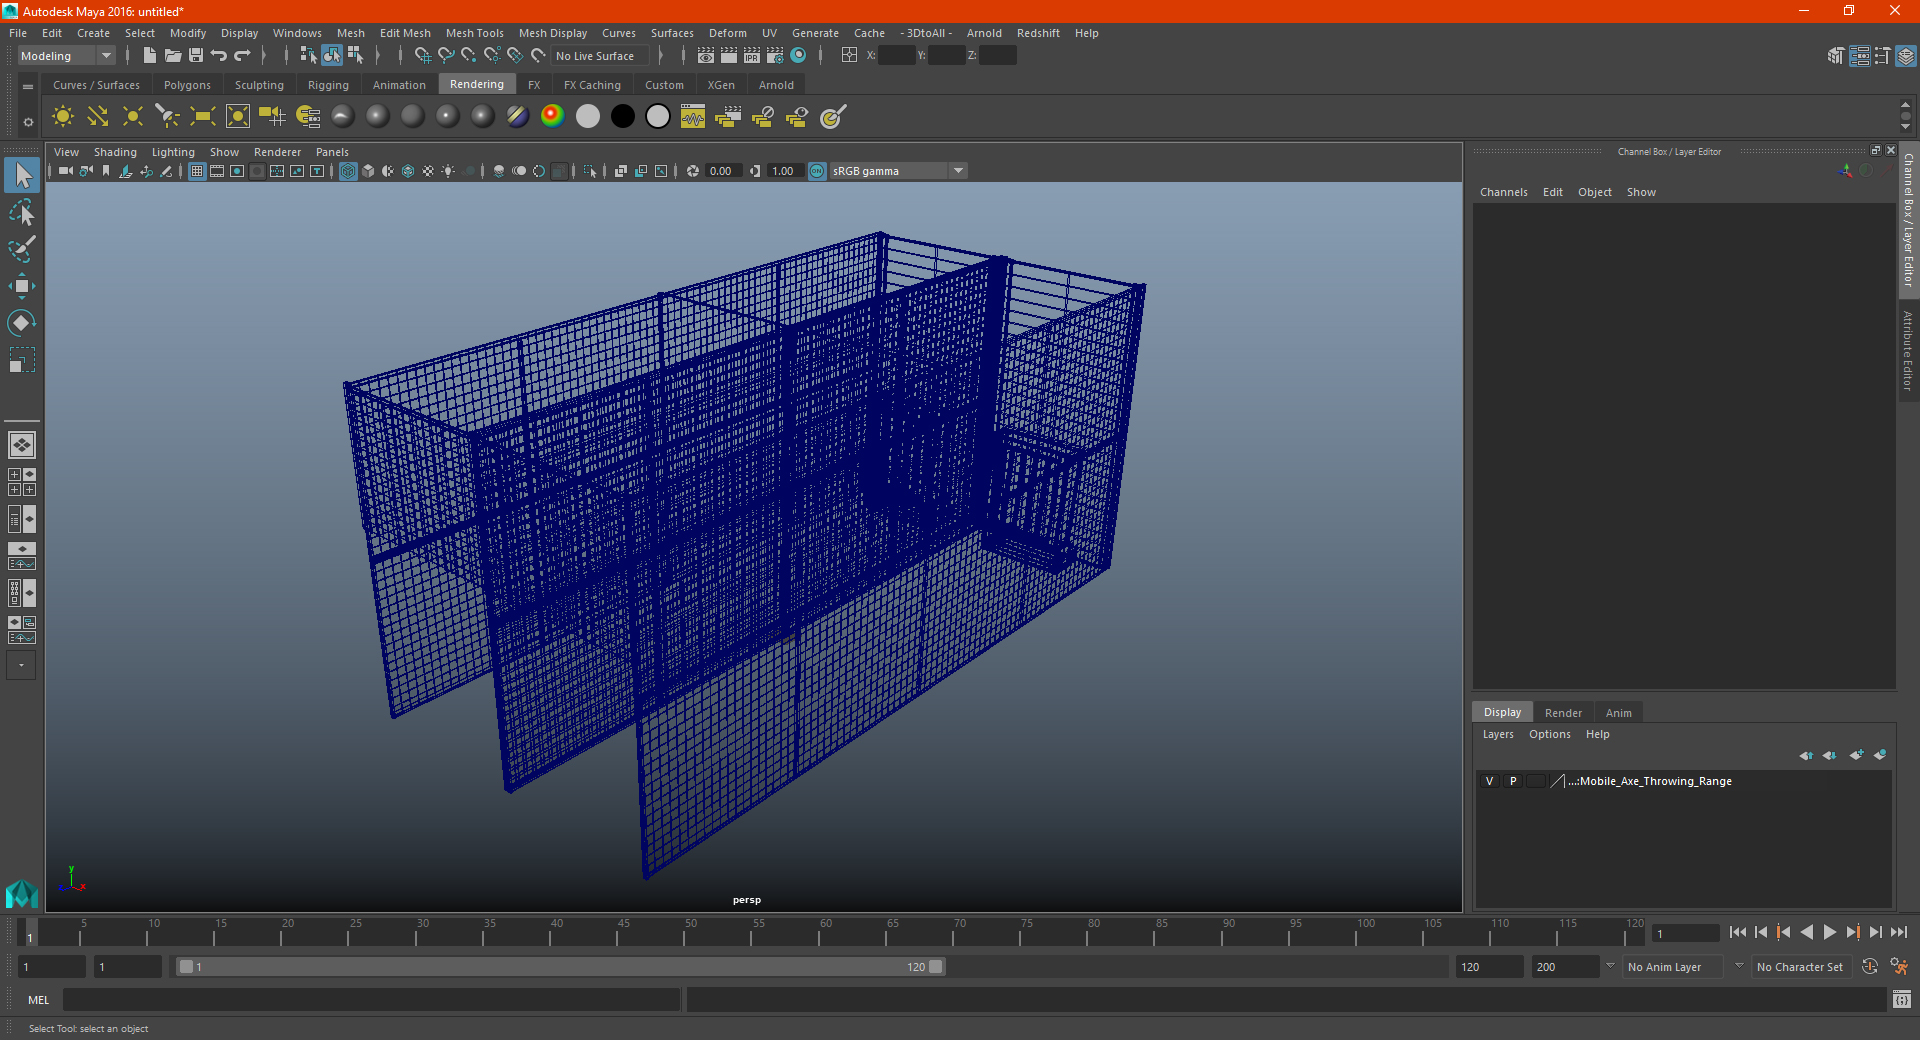Toggle wireframe display in viewport
Image resolution: width=1920 pixels, height=1040 pixels.
[348, 171]
